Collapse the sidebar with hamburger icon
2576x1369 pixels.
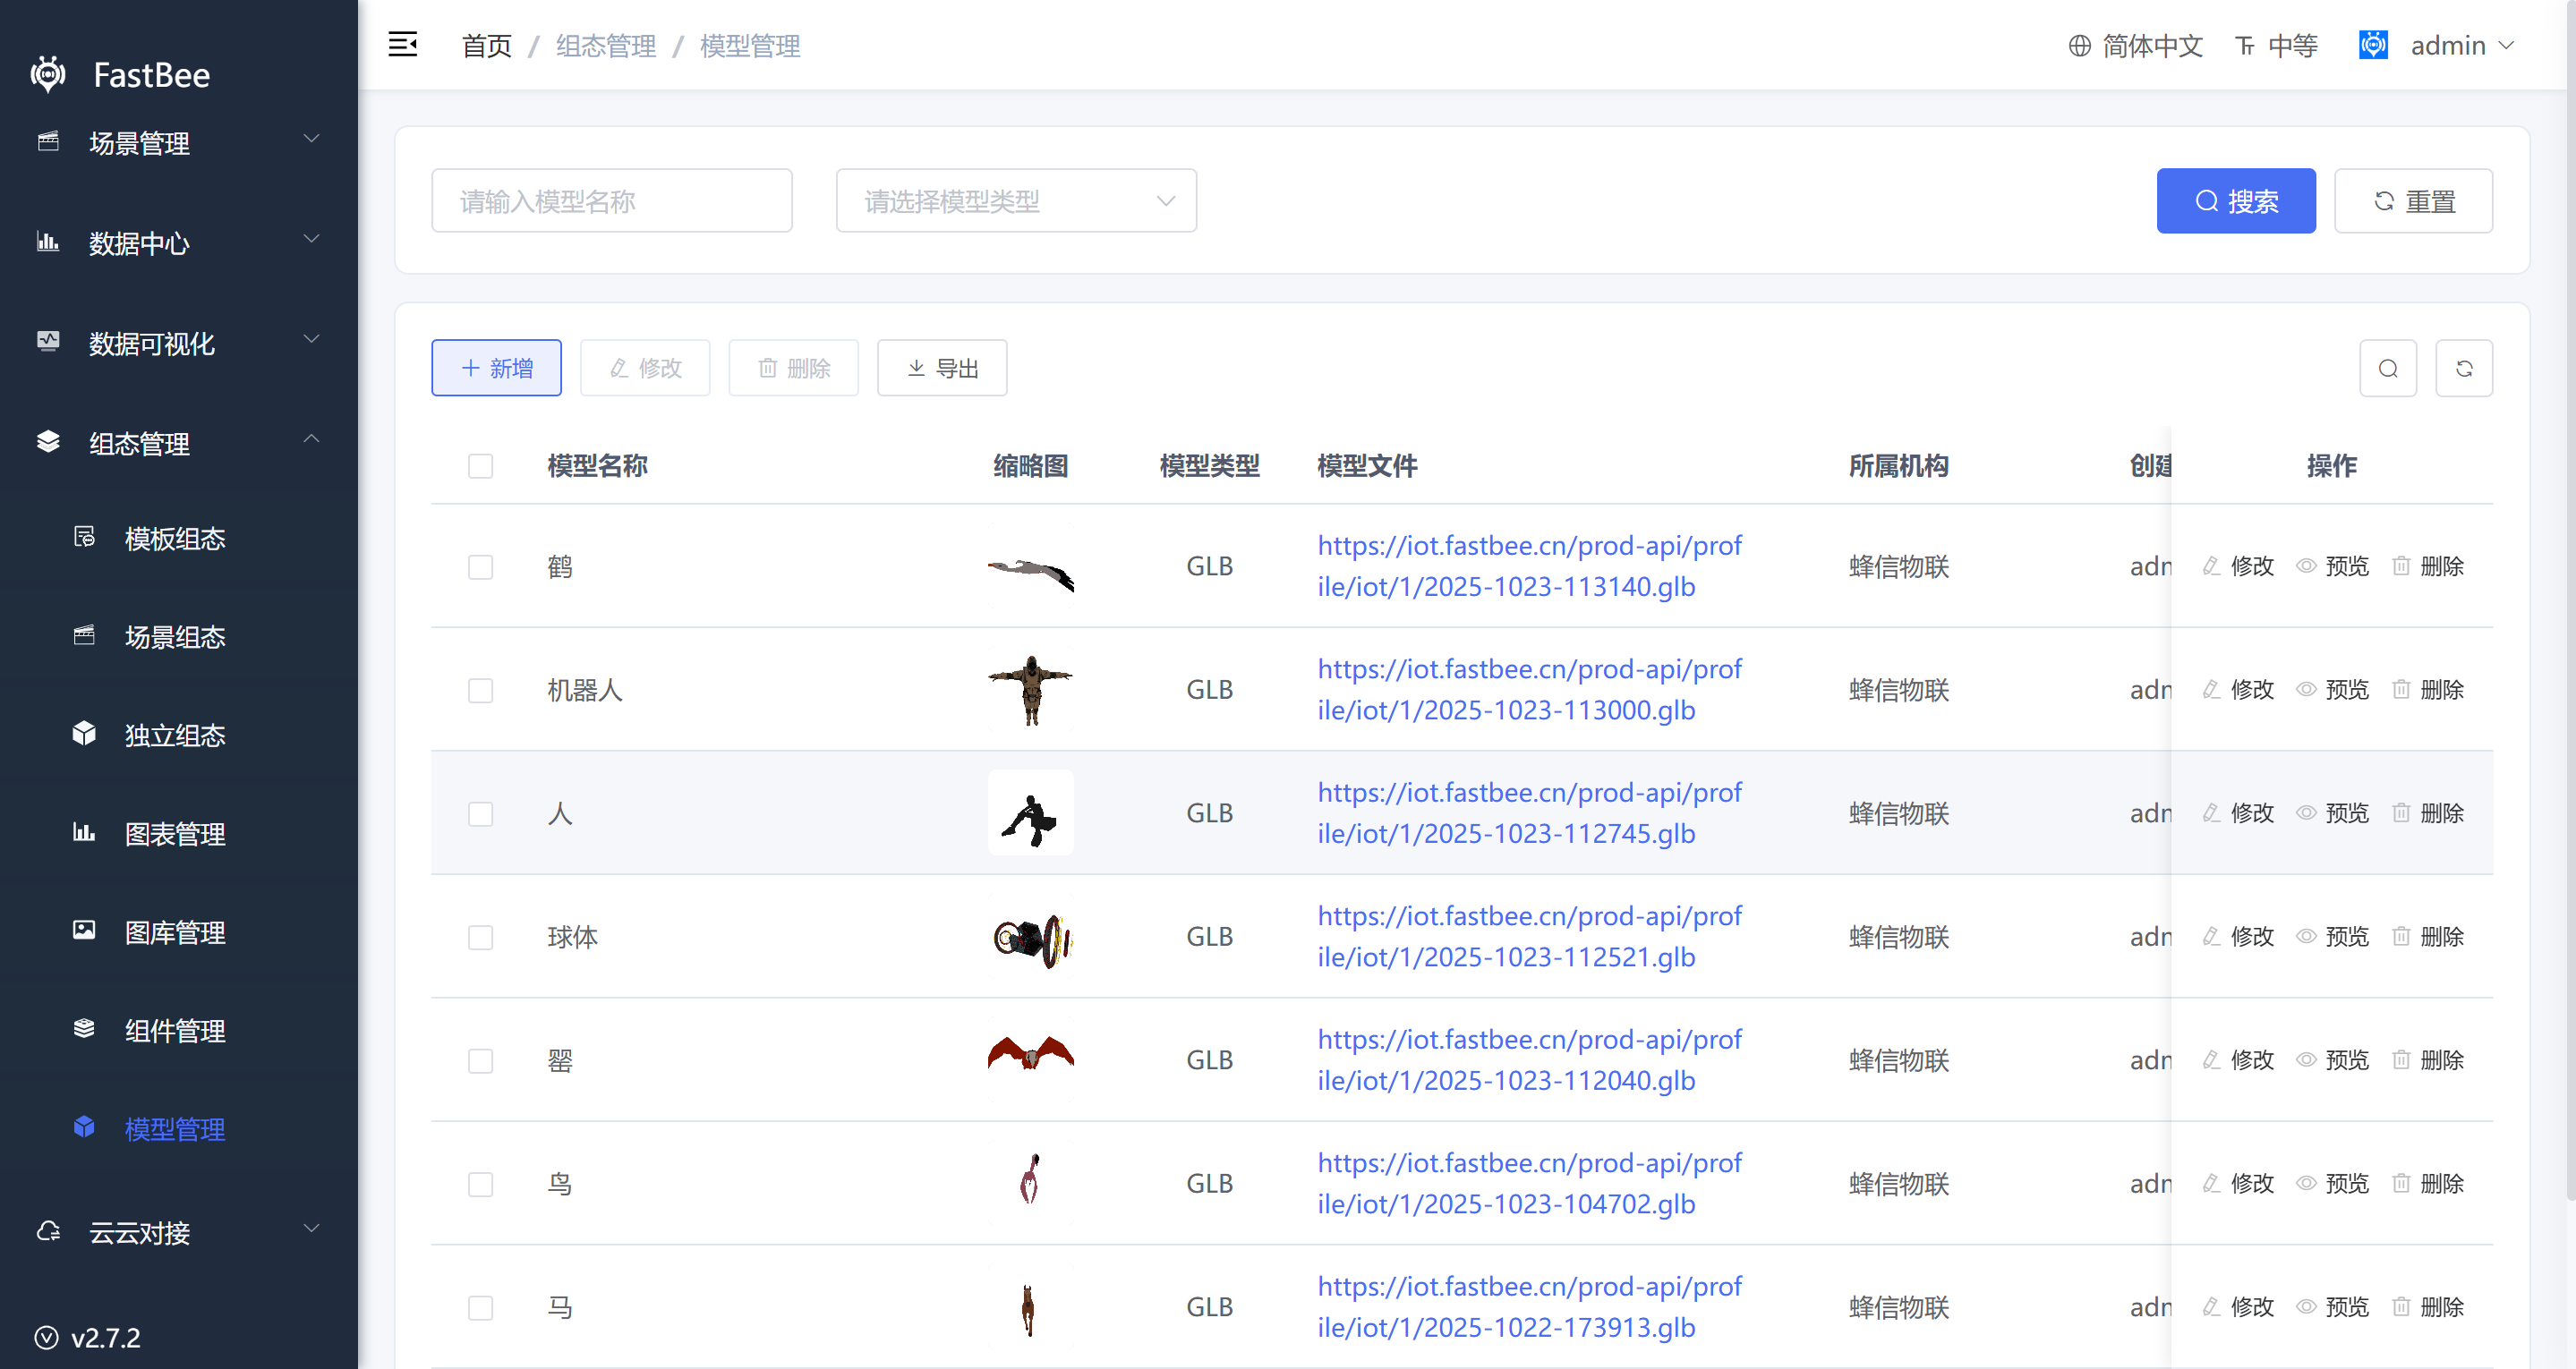pos(402,45)
